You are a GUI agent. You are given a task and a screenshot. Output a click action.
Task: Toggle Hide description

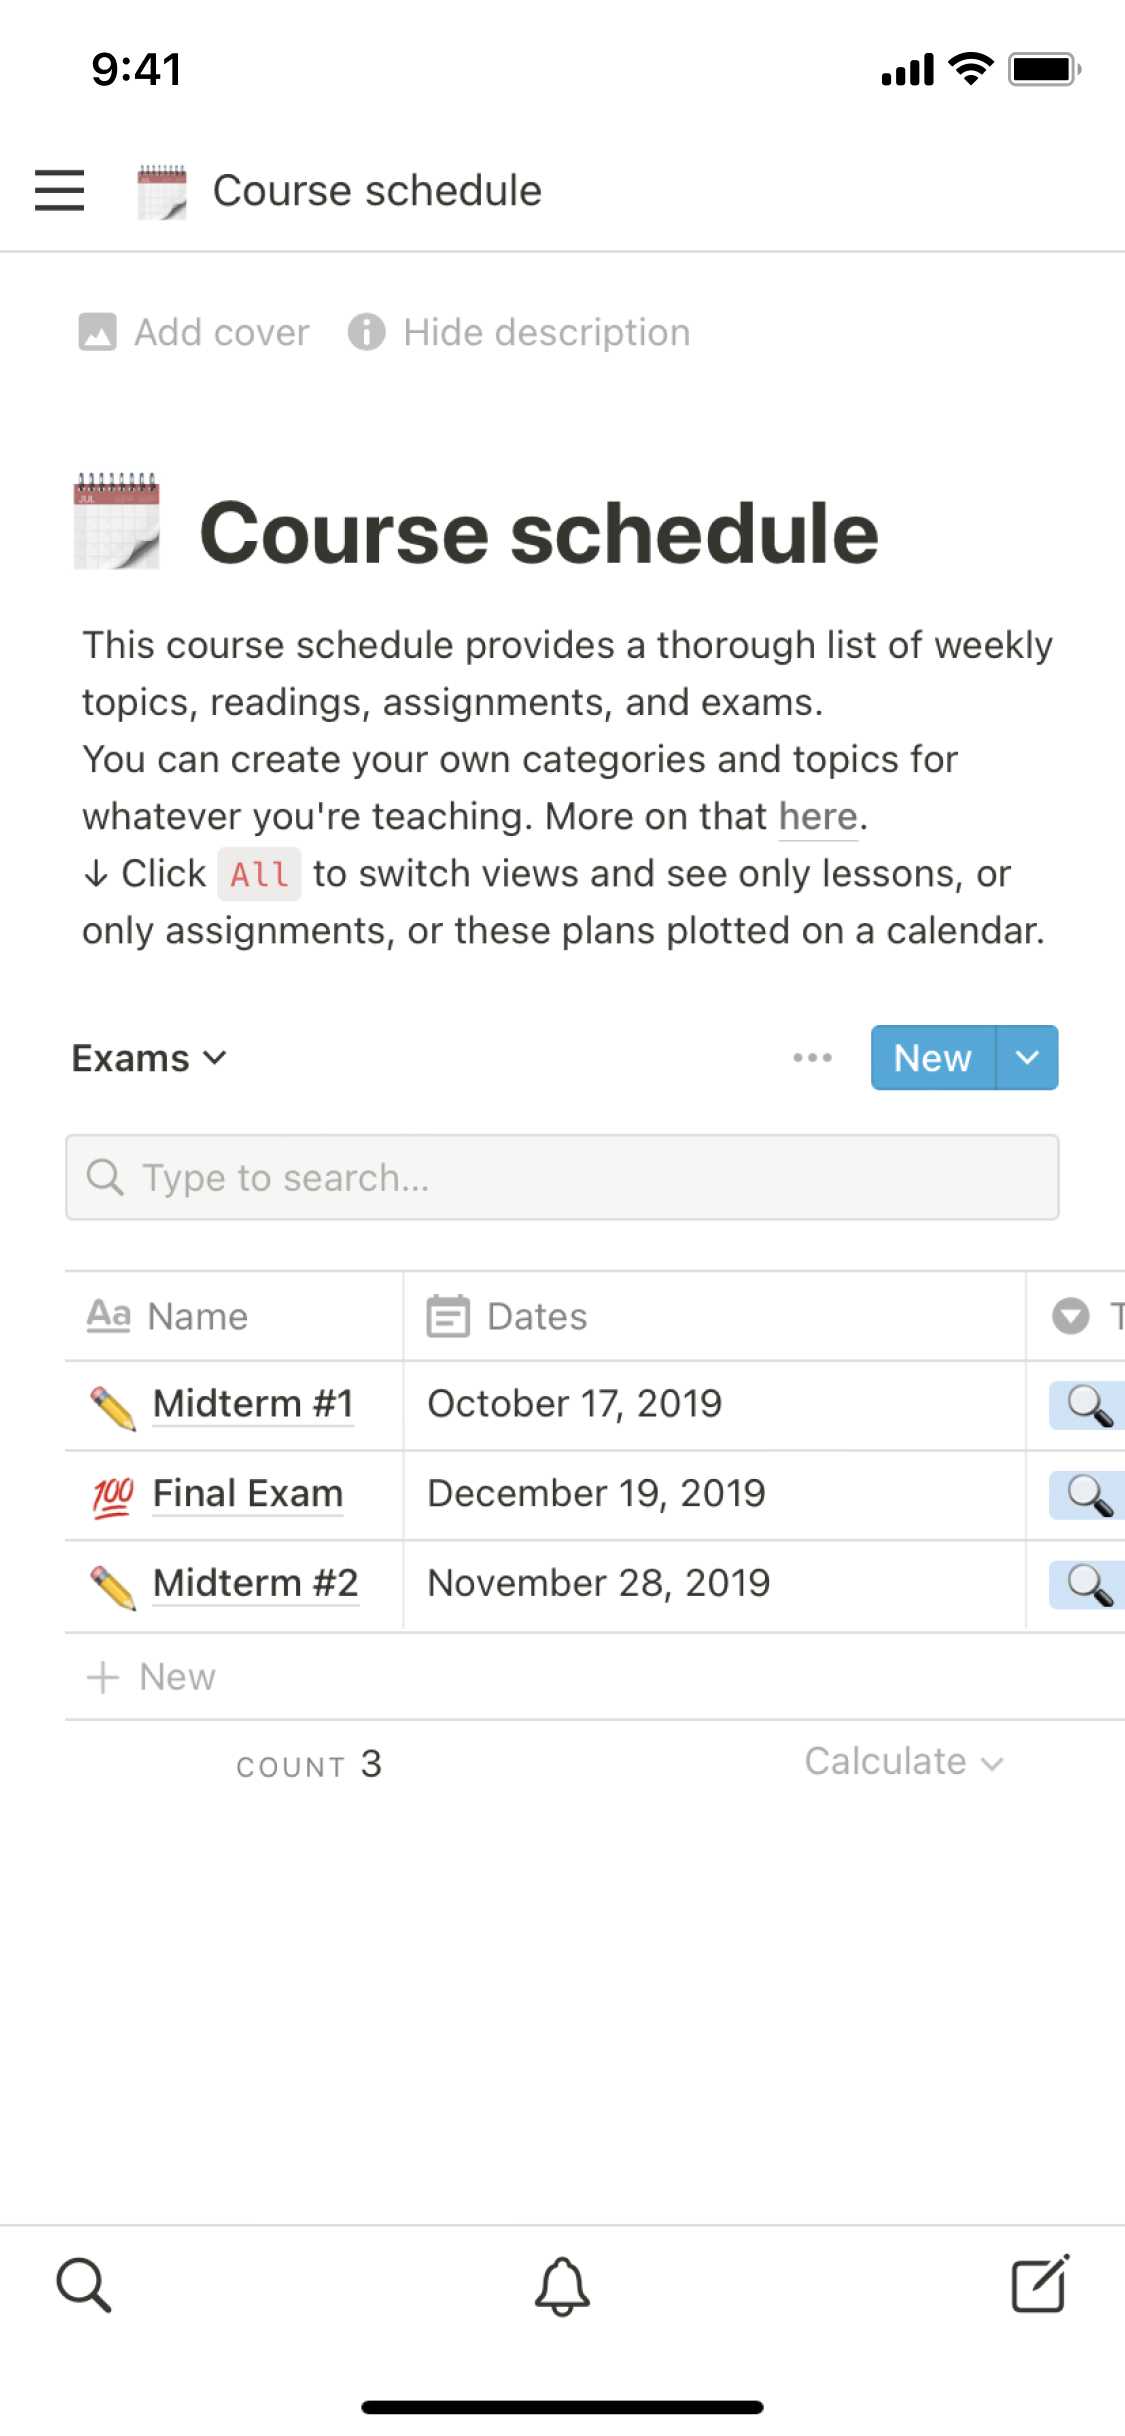point(520,332)
